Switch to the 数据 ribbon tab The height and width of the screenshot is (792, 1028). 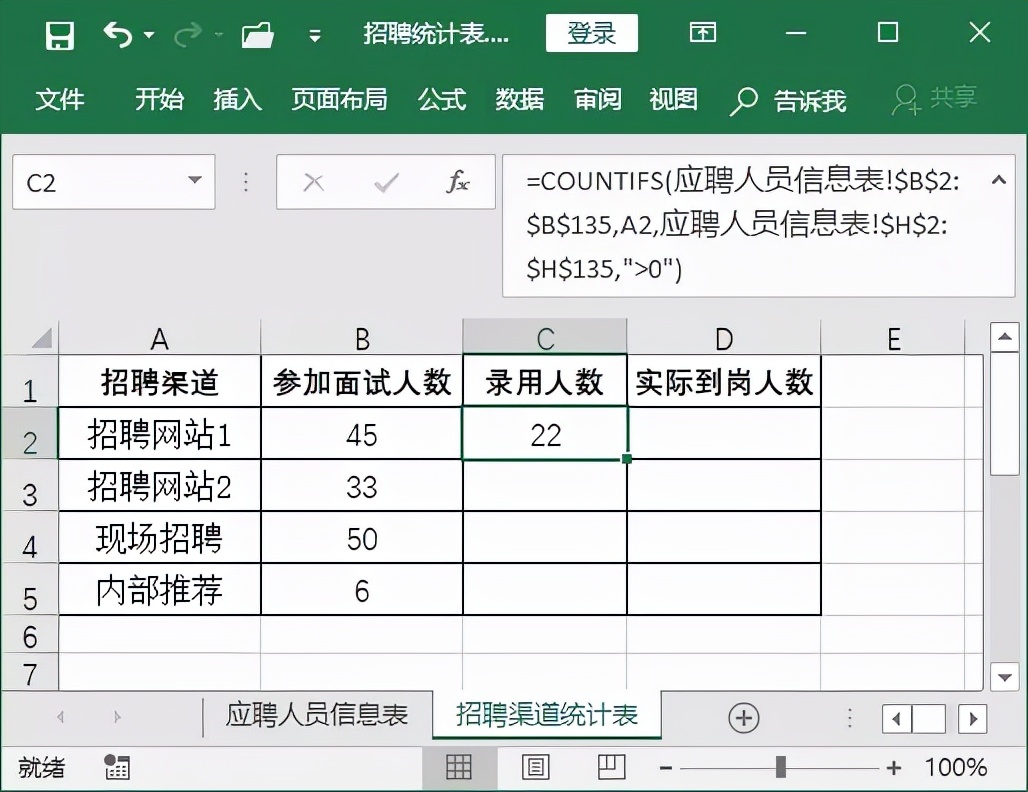point(519,100)
